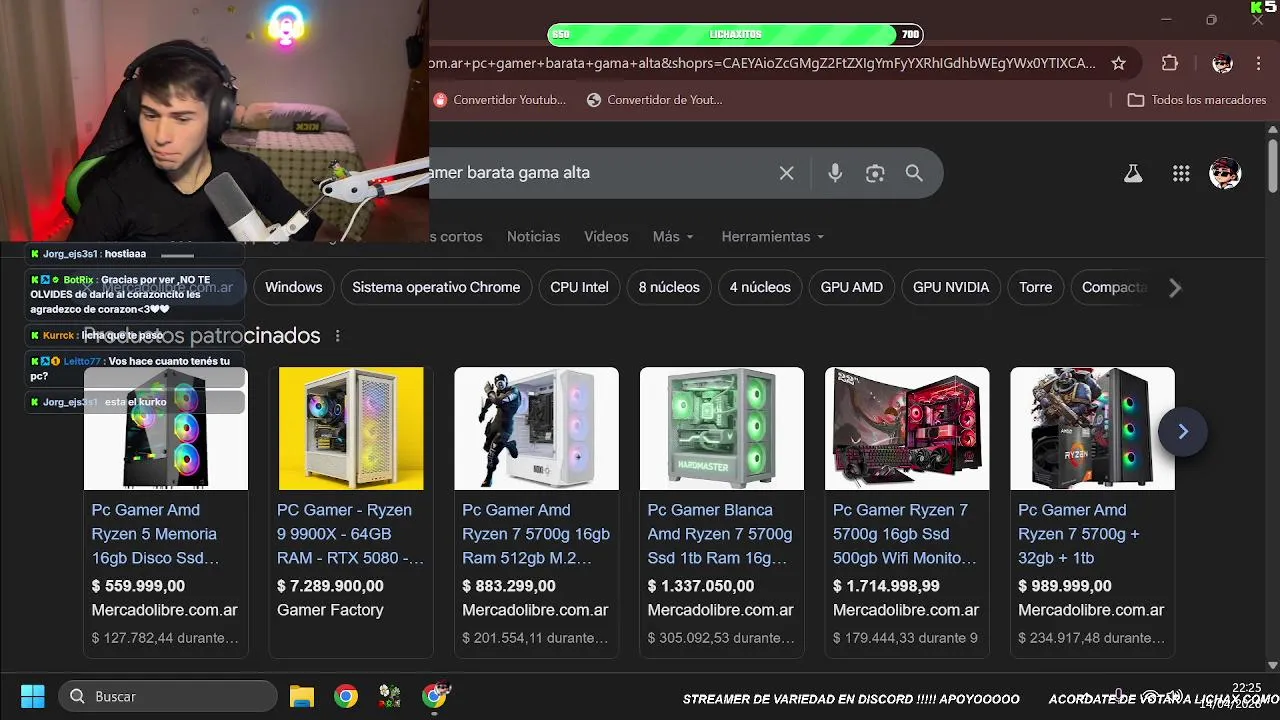Bookmark this page with the star icon
This screenshot has height=720, width=1280.
[1118, 63]
